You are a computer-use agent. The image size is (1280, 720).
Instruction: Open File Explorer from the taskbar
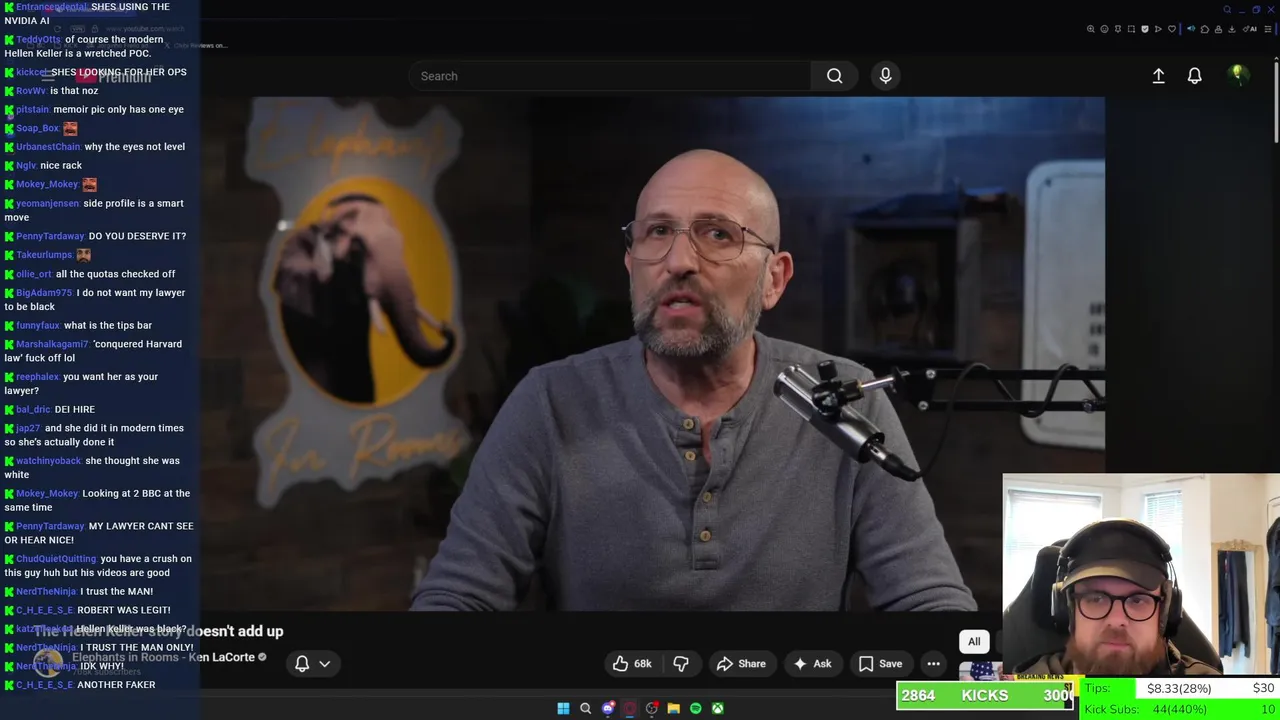[673, 708]
